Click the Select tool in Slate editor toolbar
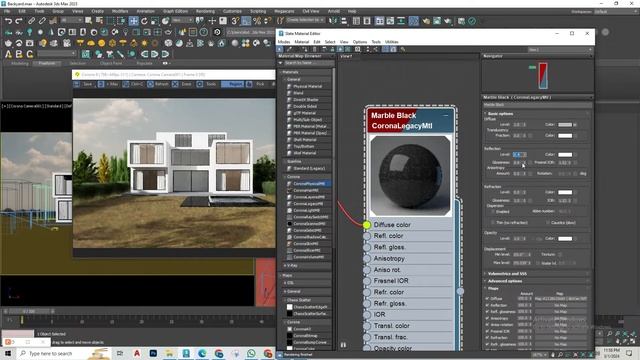 (280, 49)
